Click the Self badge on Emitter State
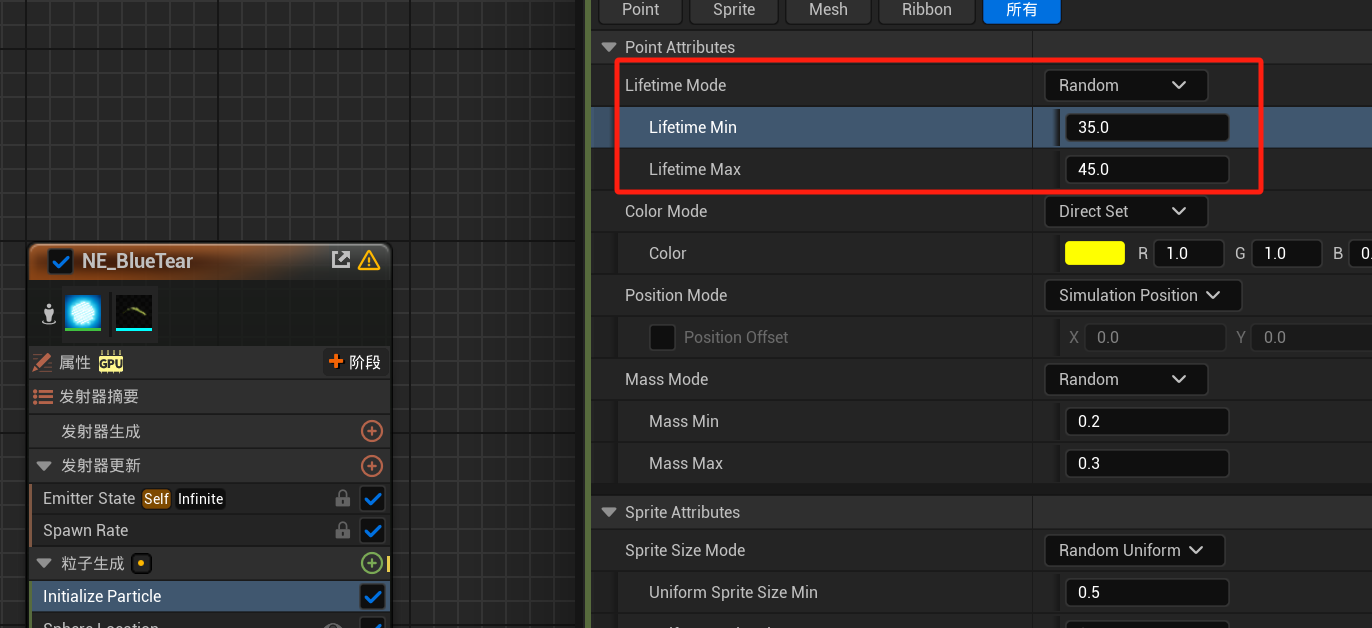Screen dimensions: 1372x628 pos(156,499)
